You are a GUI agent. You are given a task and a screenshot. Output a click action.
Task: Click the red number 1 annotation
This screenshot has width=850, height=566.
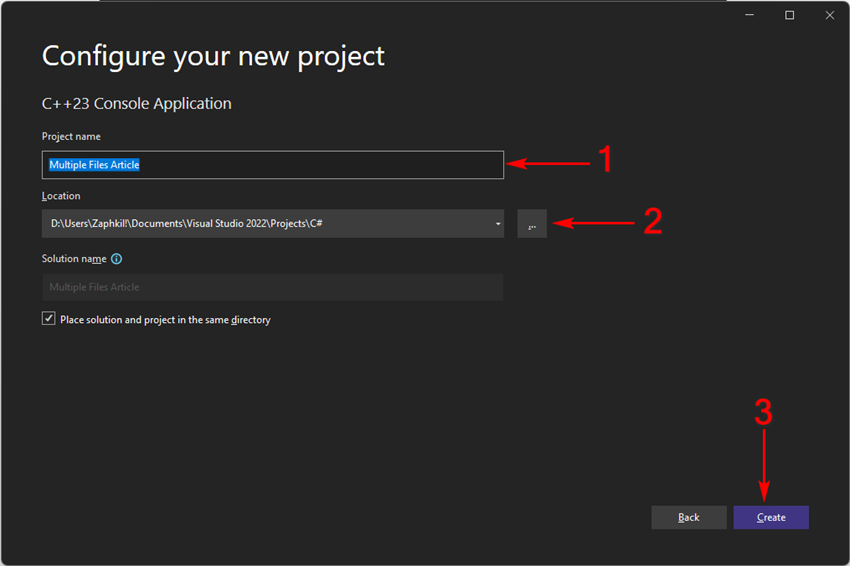click(605, 159)
